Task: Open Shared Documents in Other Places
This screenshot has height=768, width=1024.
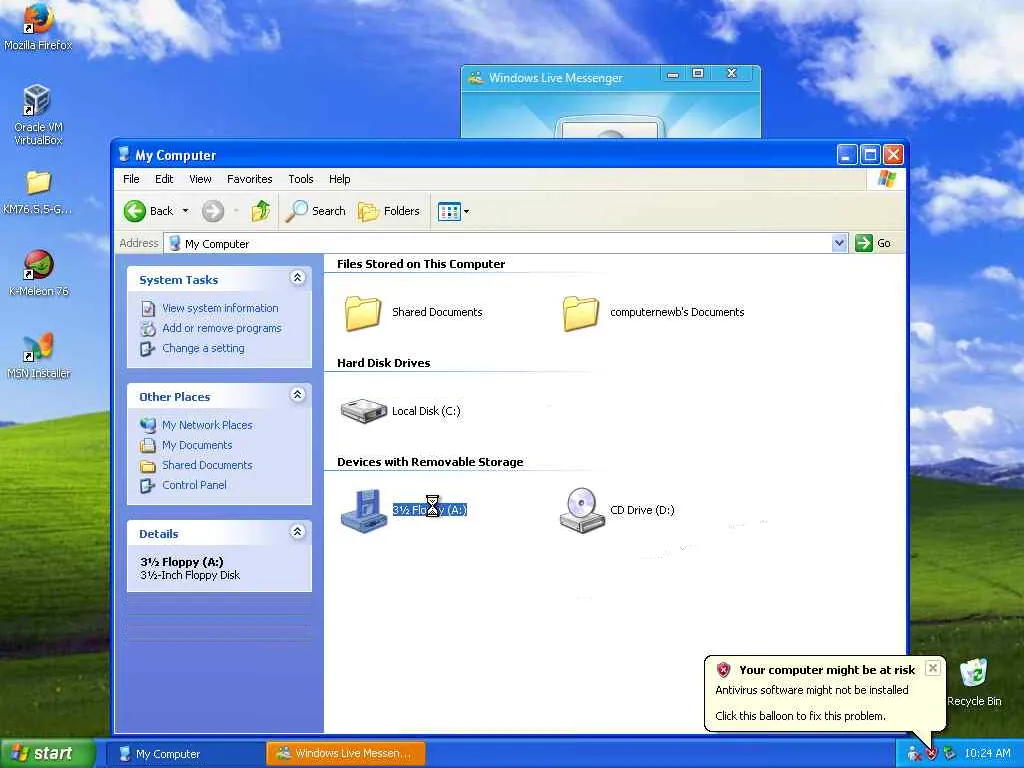Action: [207, 465]
